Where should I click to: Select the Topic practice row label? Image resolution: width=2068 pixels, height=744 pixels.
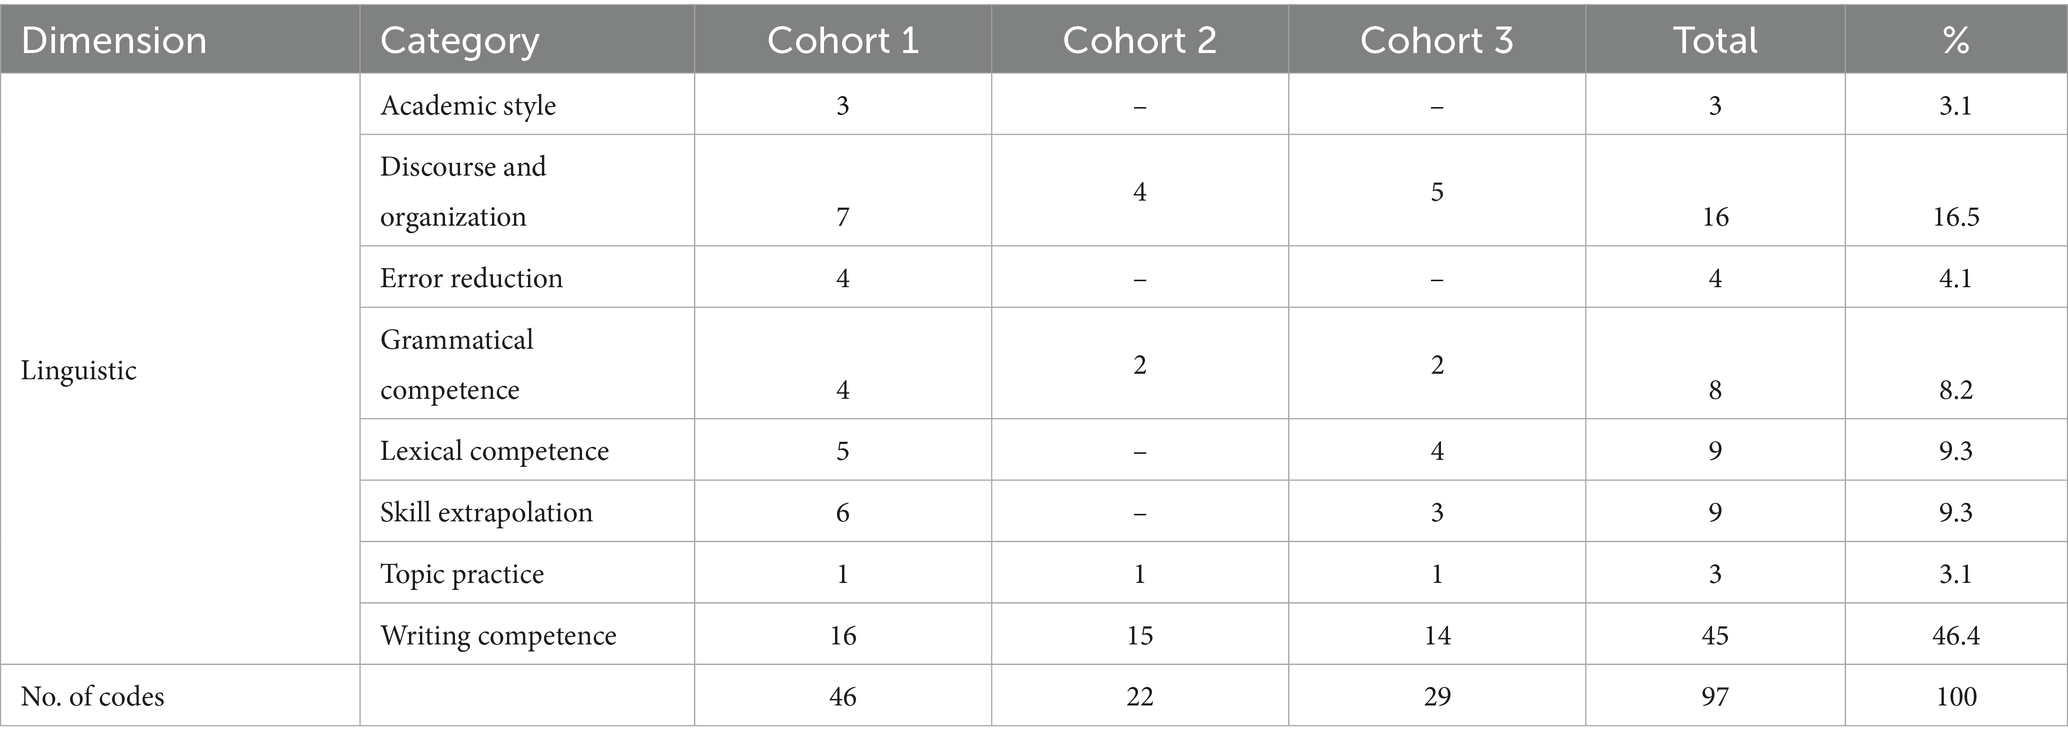click(462, 574)
